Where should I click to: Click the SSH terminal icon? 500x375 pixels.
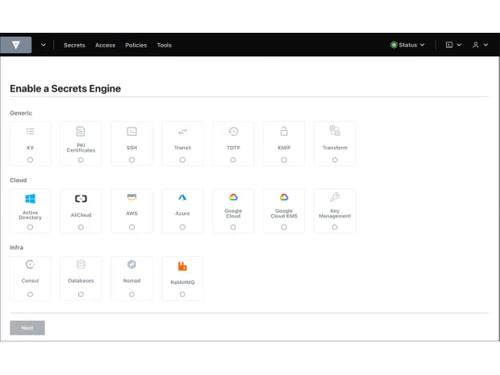tap(132, 131)
